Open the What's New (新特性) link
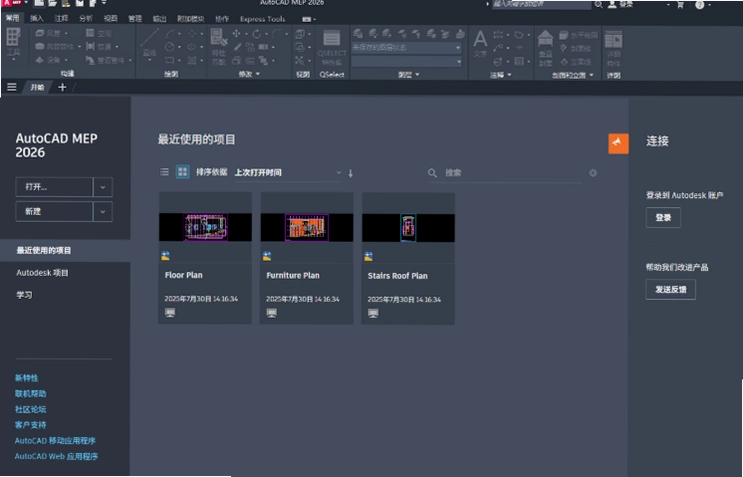This screenshot has height=477, width=743. [x=27, y=378]
